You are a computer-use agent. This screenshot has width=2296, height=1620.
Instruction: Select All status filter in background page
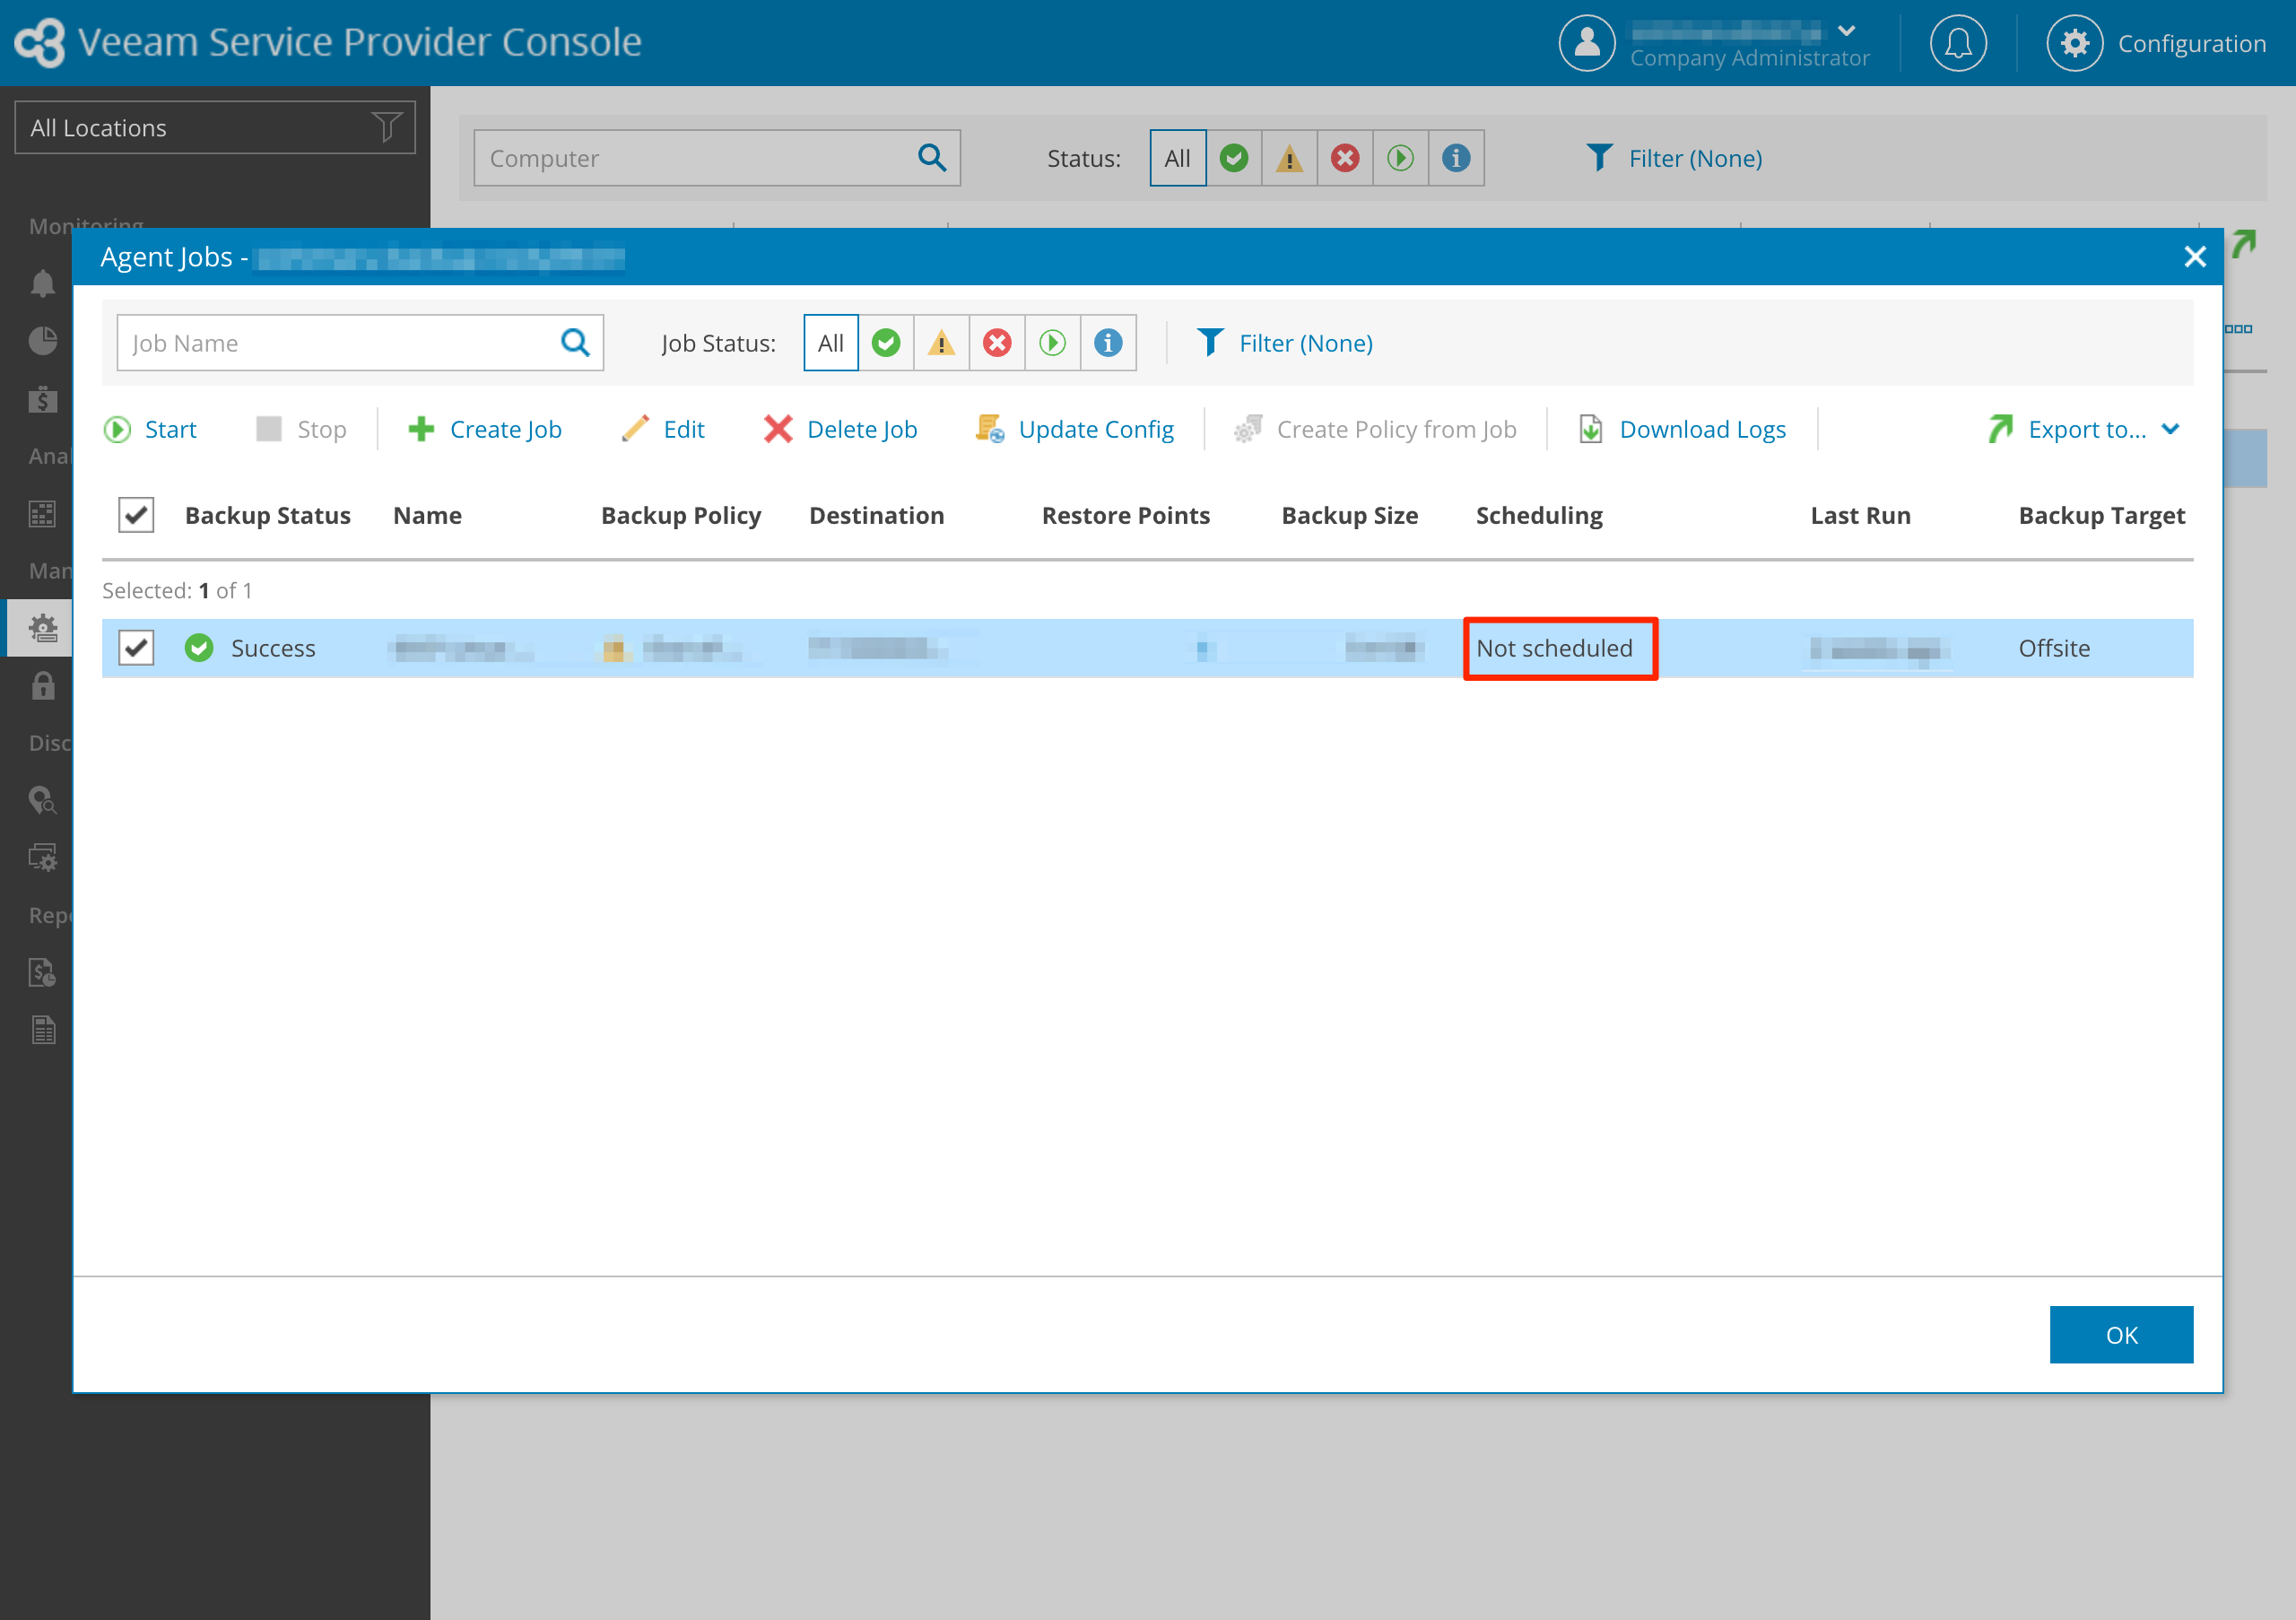(x=1178, y=158)
